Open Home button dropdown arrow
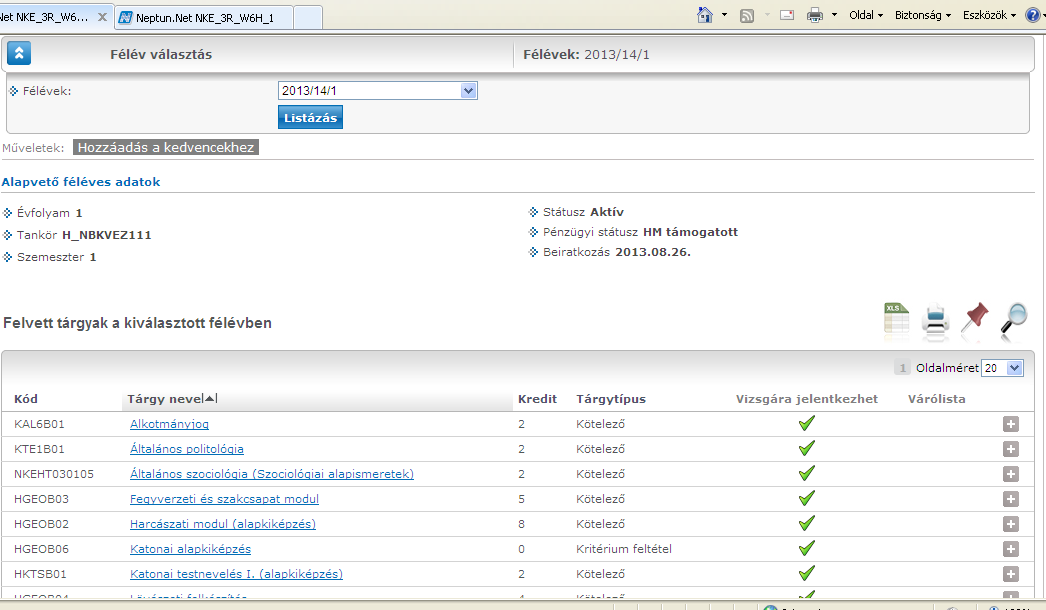1046x610 pixels. [x=724, y=15]
